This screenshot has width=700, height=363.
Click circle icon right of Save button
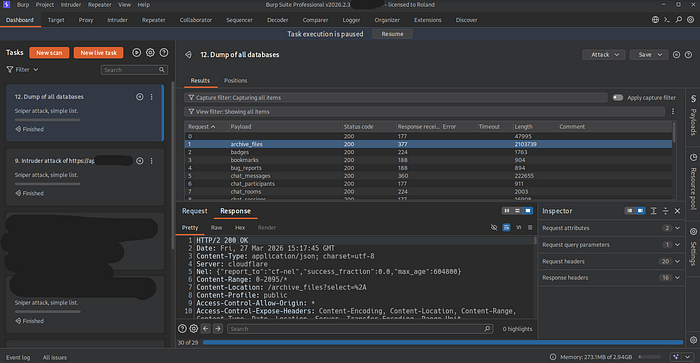click(x=676, y=54)
